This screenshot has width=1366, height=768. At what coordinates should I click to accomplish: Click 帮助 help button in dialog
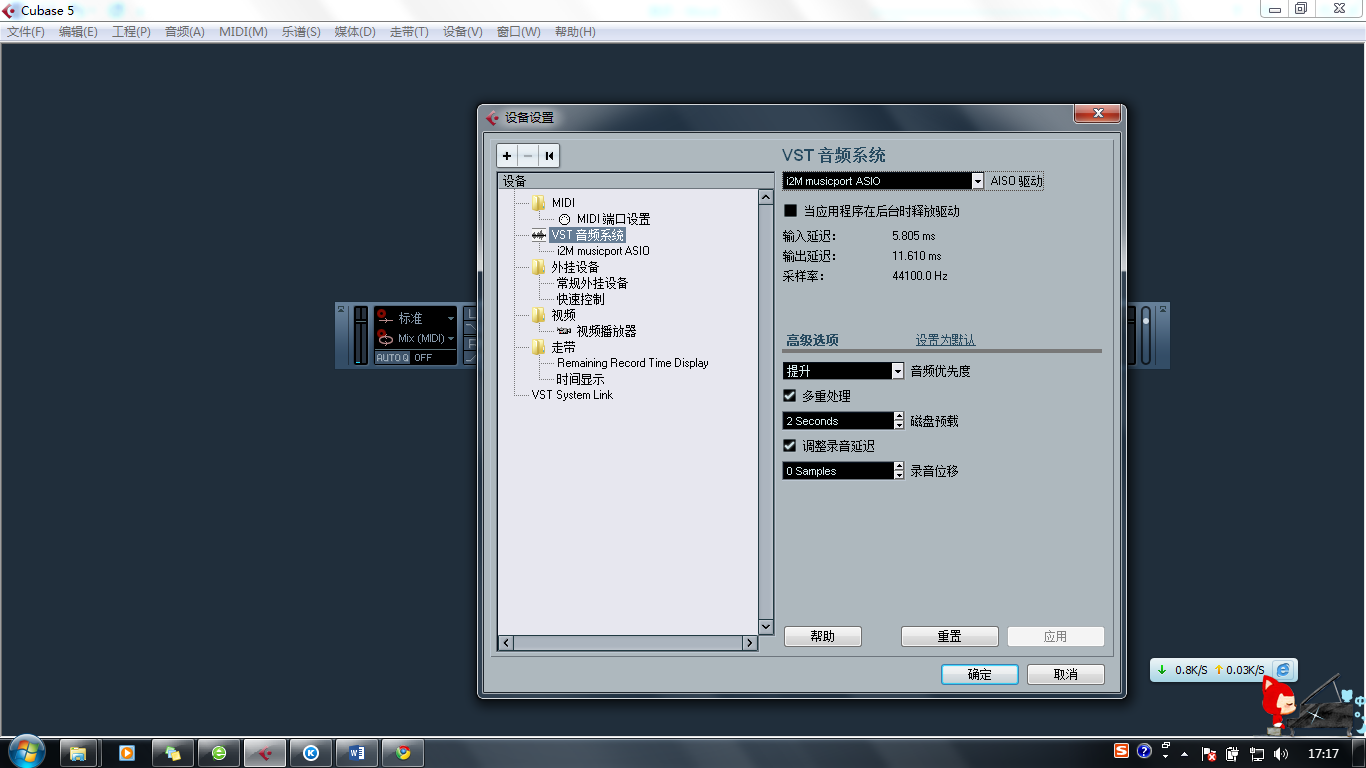point(823,636)
